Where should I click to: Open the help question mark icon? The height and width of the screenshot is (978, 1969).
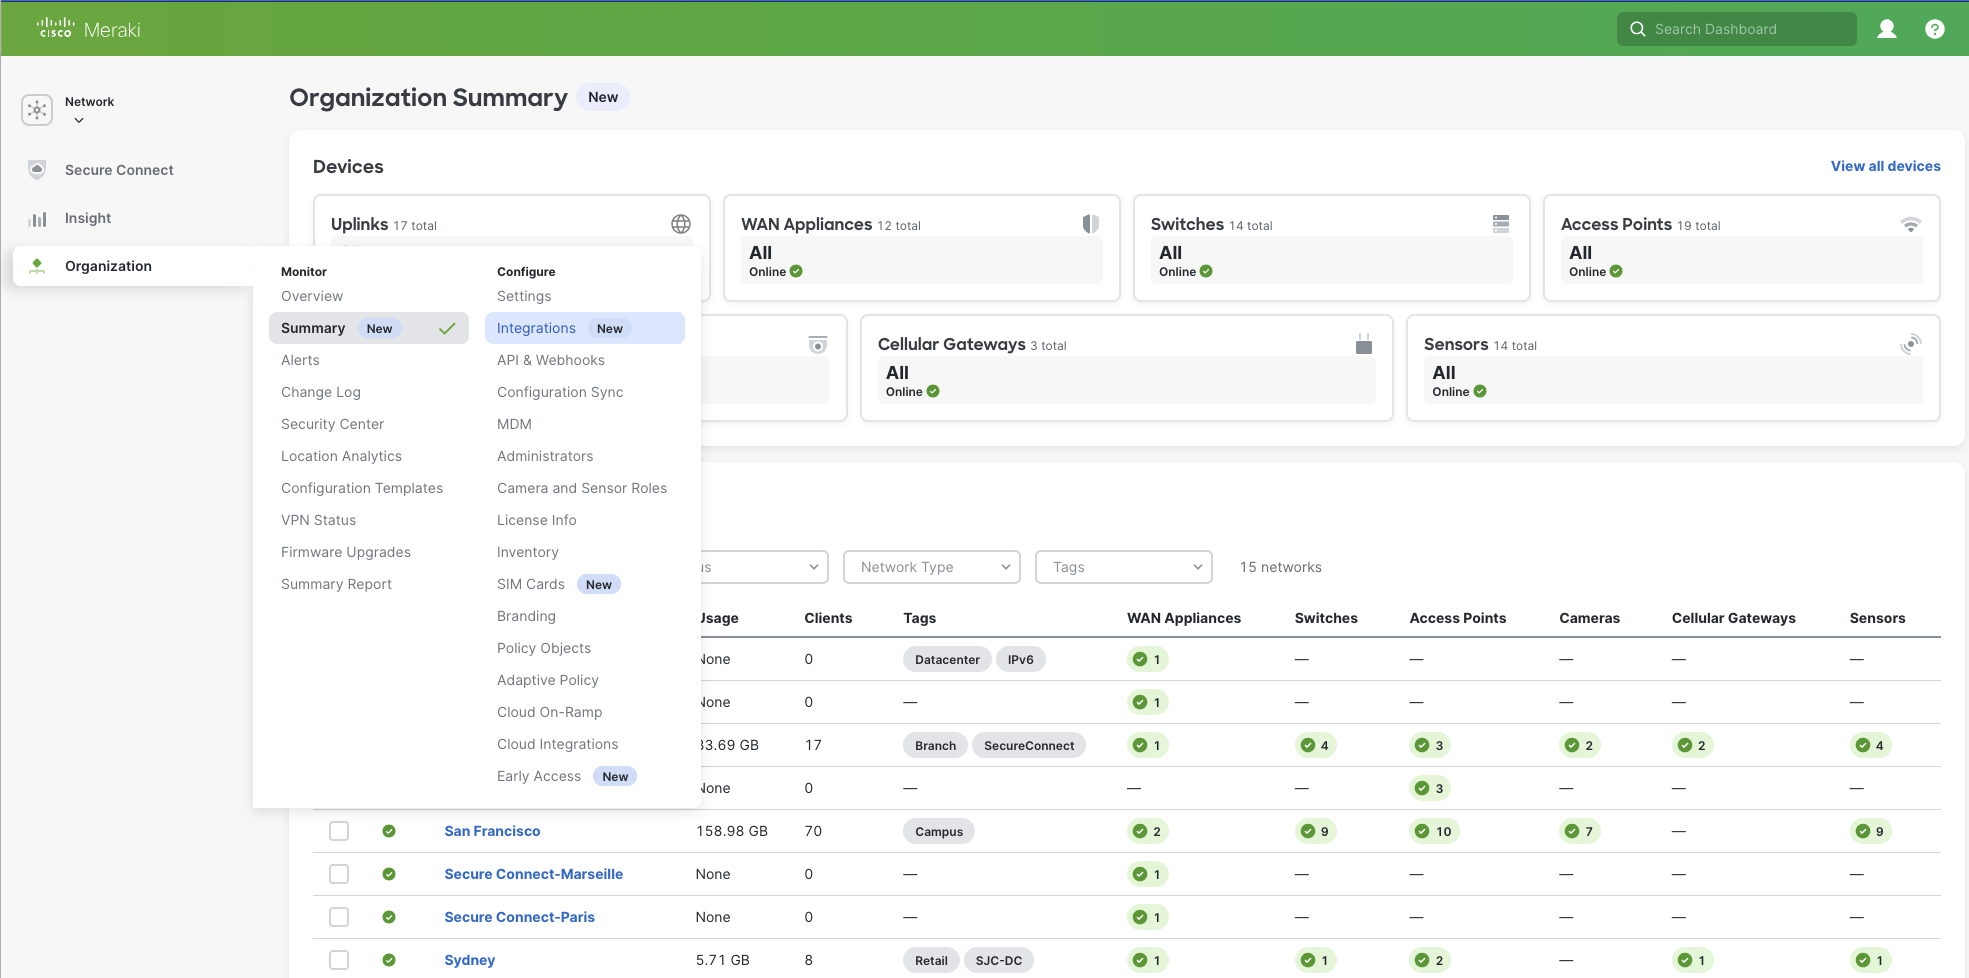1934,29
